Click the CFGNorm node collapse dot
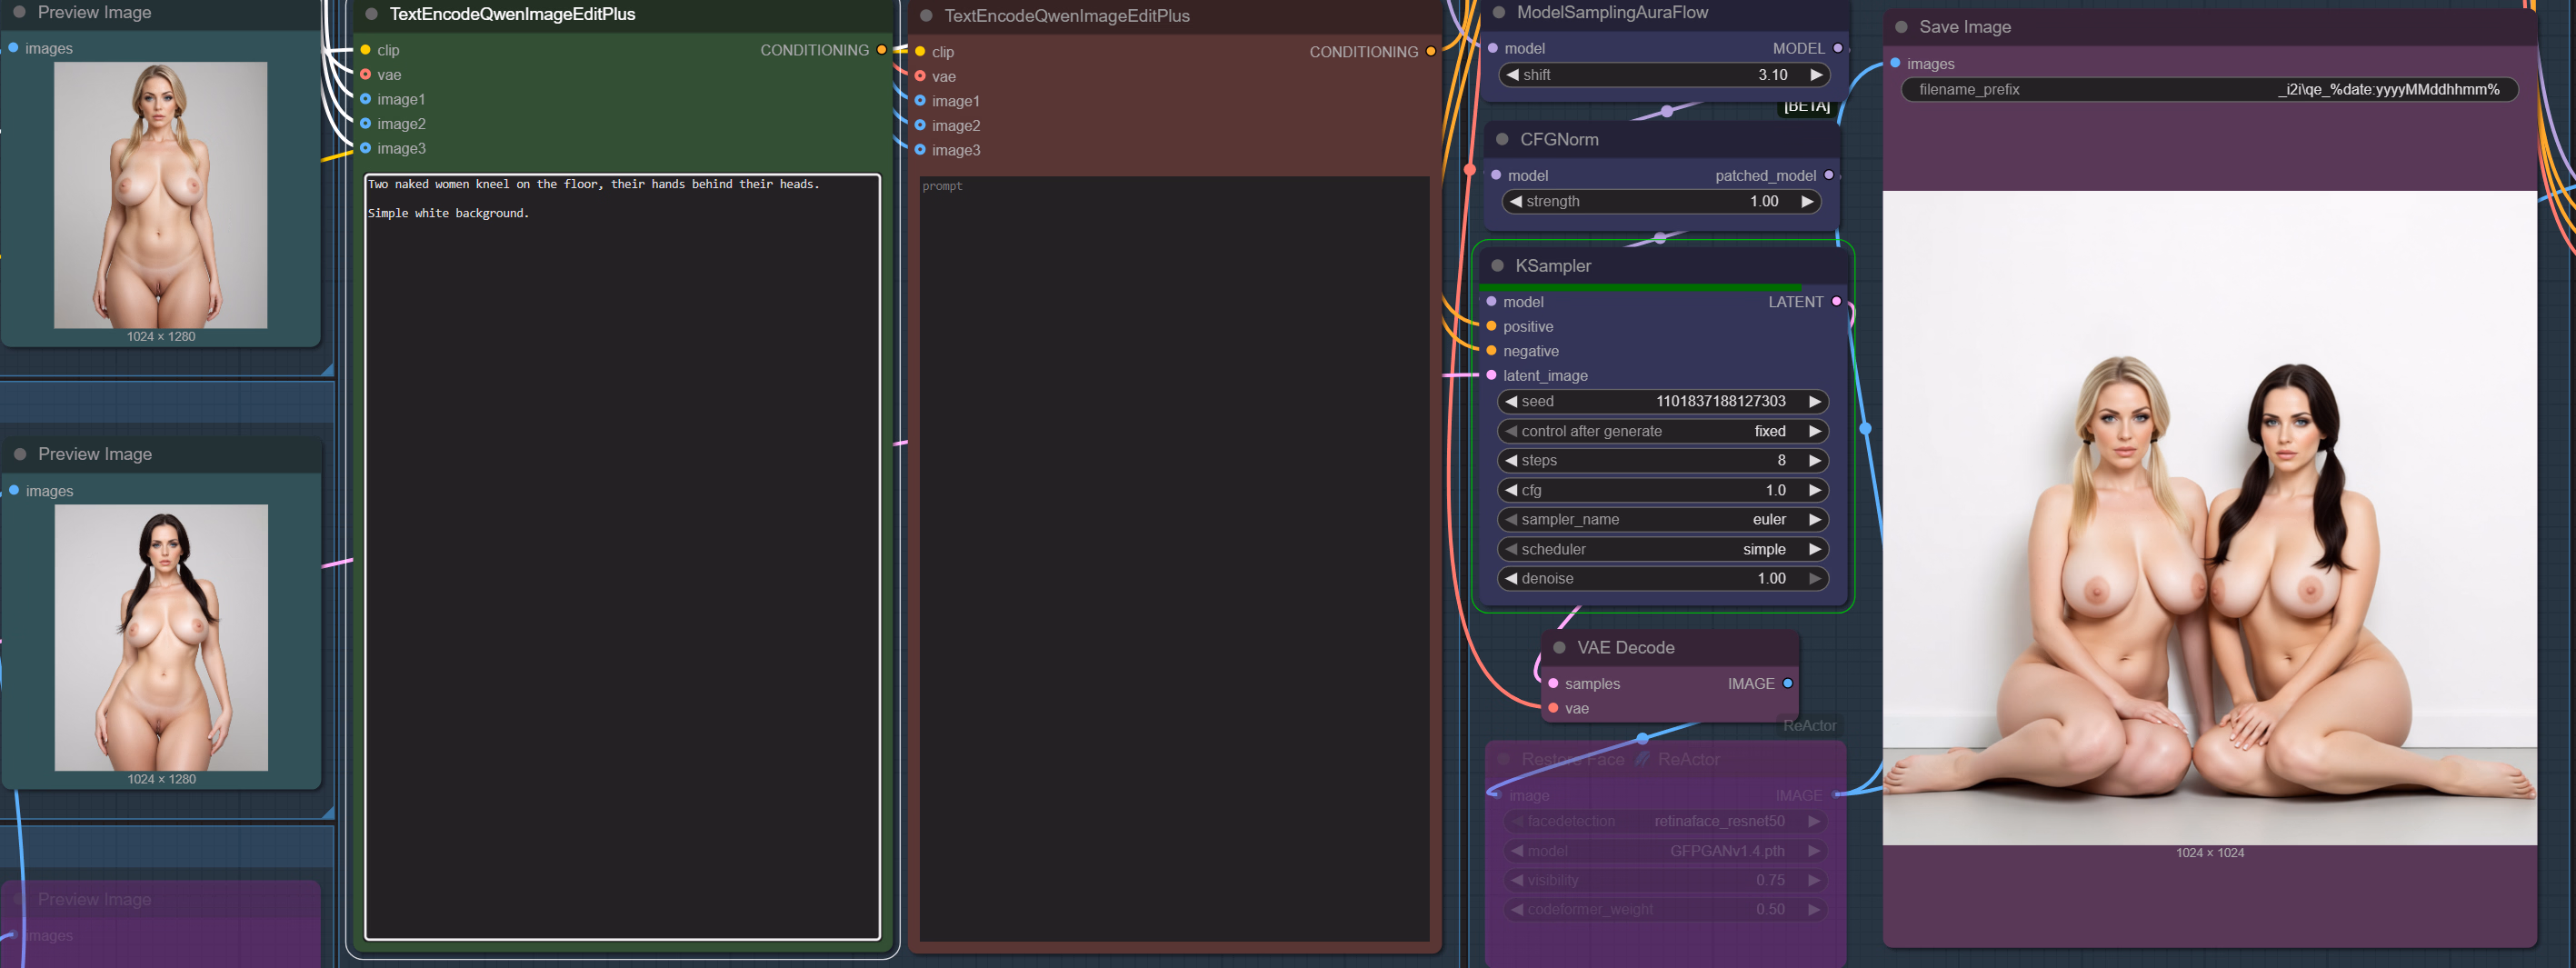 point(1502,140)
